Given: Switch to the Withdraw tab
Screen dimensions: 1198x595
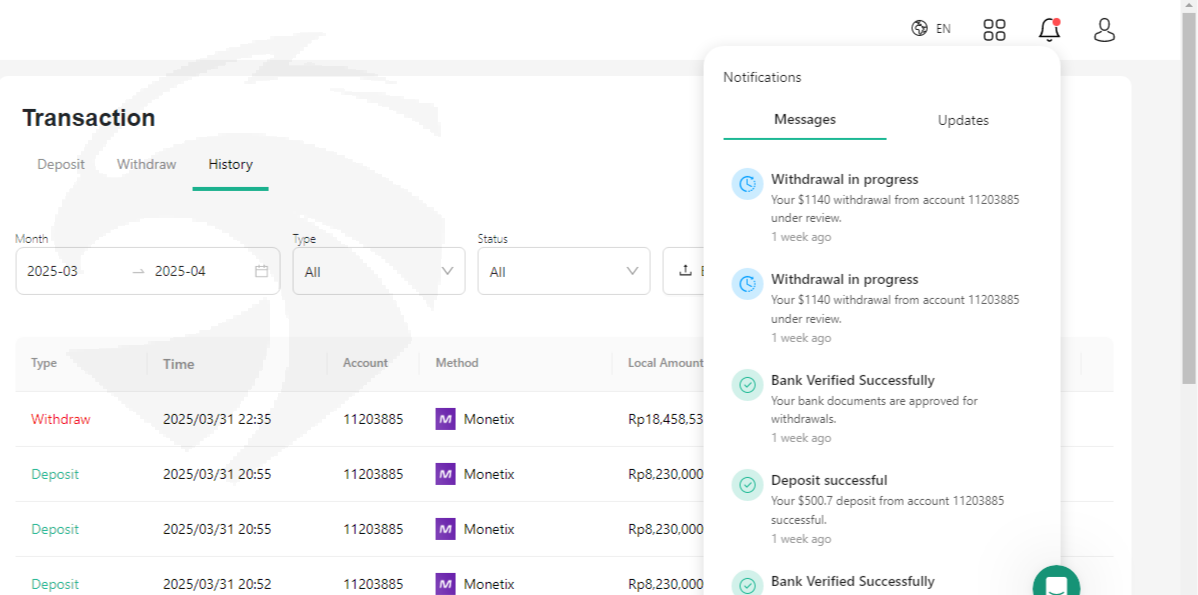Looking at the screenshot, I should [x=146, y=164].
